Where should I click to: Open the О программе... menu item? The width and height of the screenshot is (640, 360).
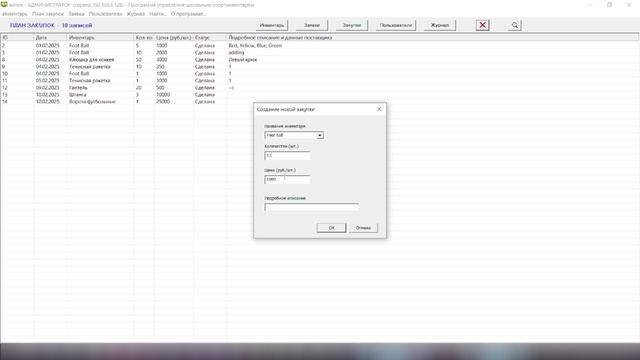click(188, 14)
